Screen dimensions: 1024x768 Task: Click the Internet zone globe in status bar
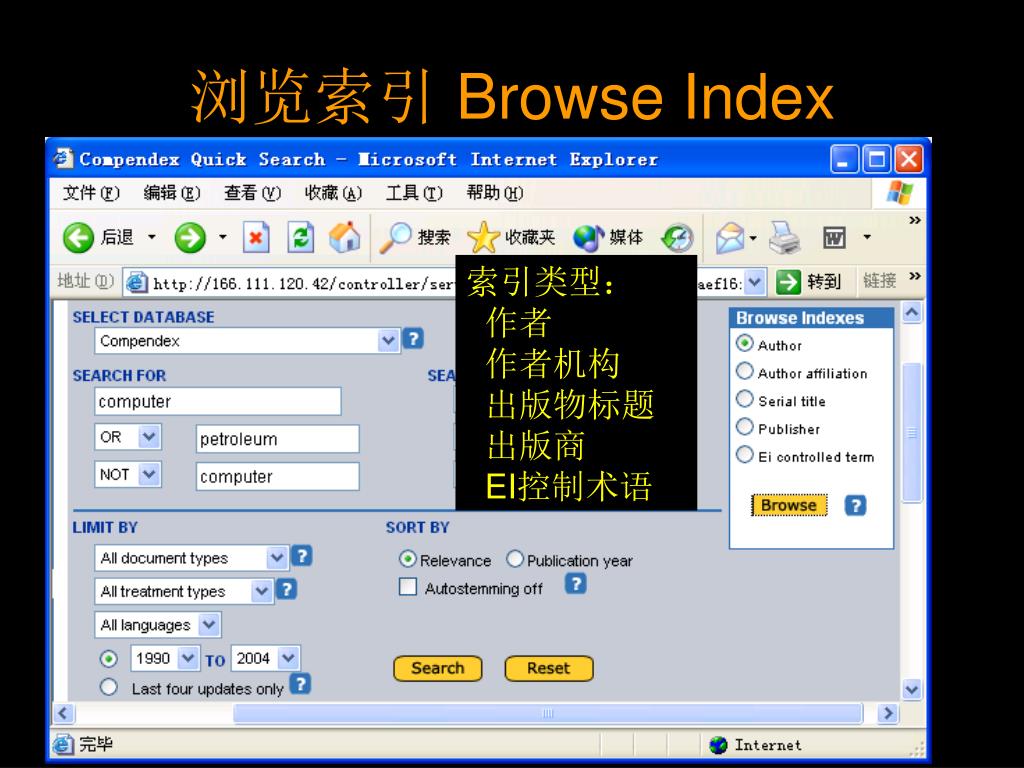click(x=718, y=744)
